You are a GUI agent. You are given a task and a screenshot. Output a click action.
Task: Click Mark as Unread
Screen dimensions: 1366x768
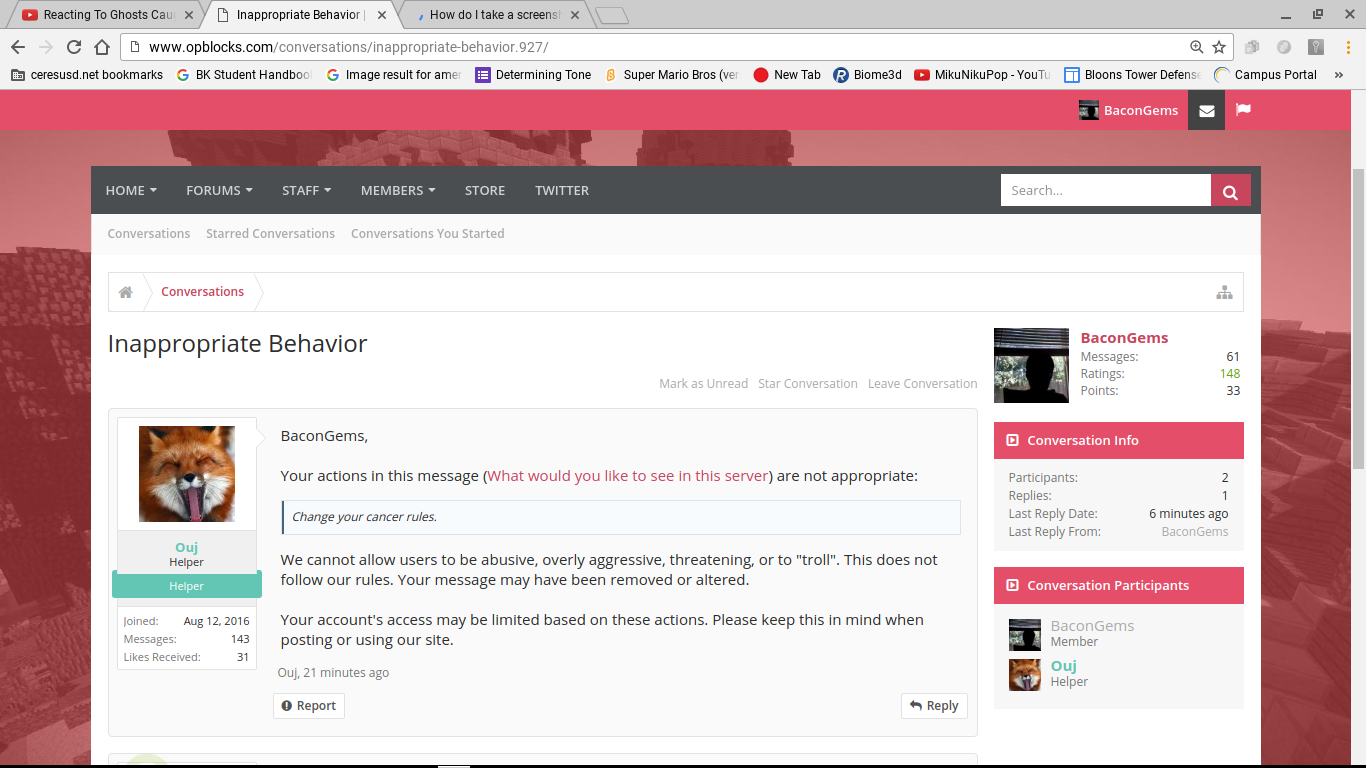coord(703,383)
